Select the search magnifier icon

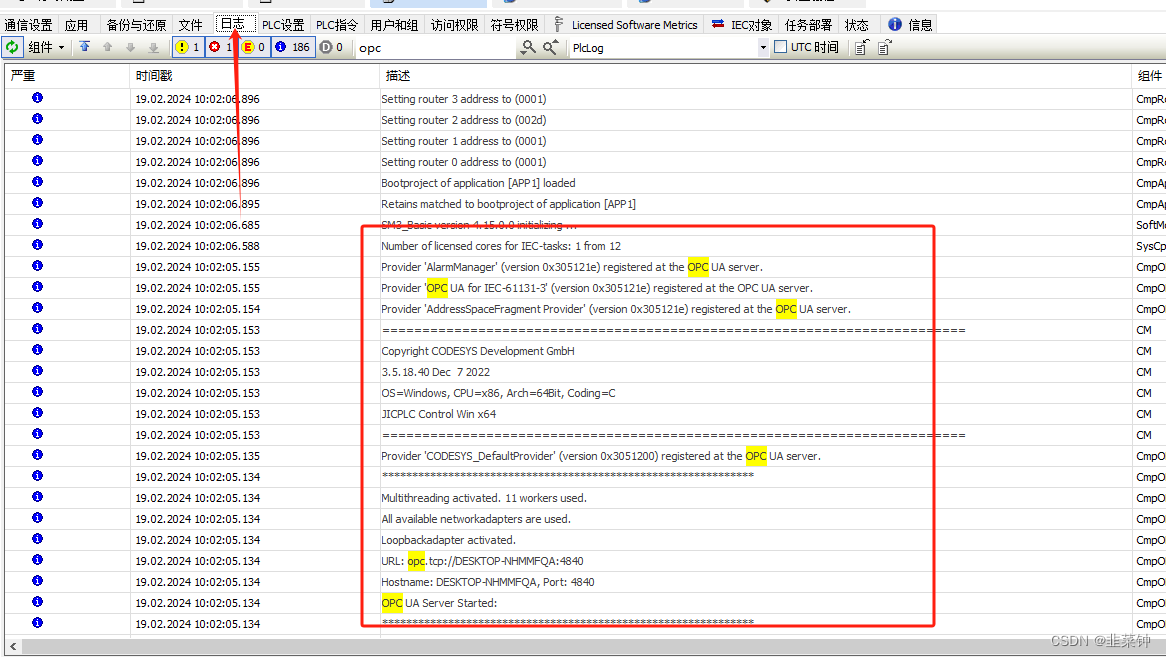click(528, 47)
